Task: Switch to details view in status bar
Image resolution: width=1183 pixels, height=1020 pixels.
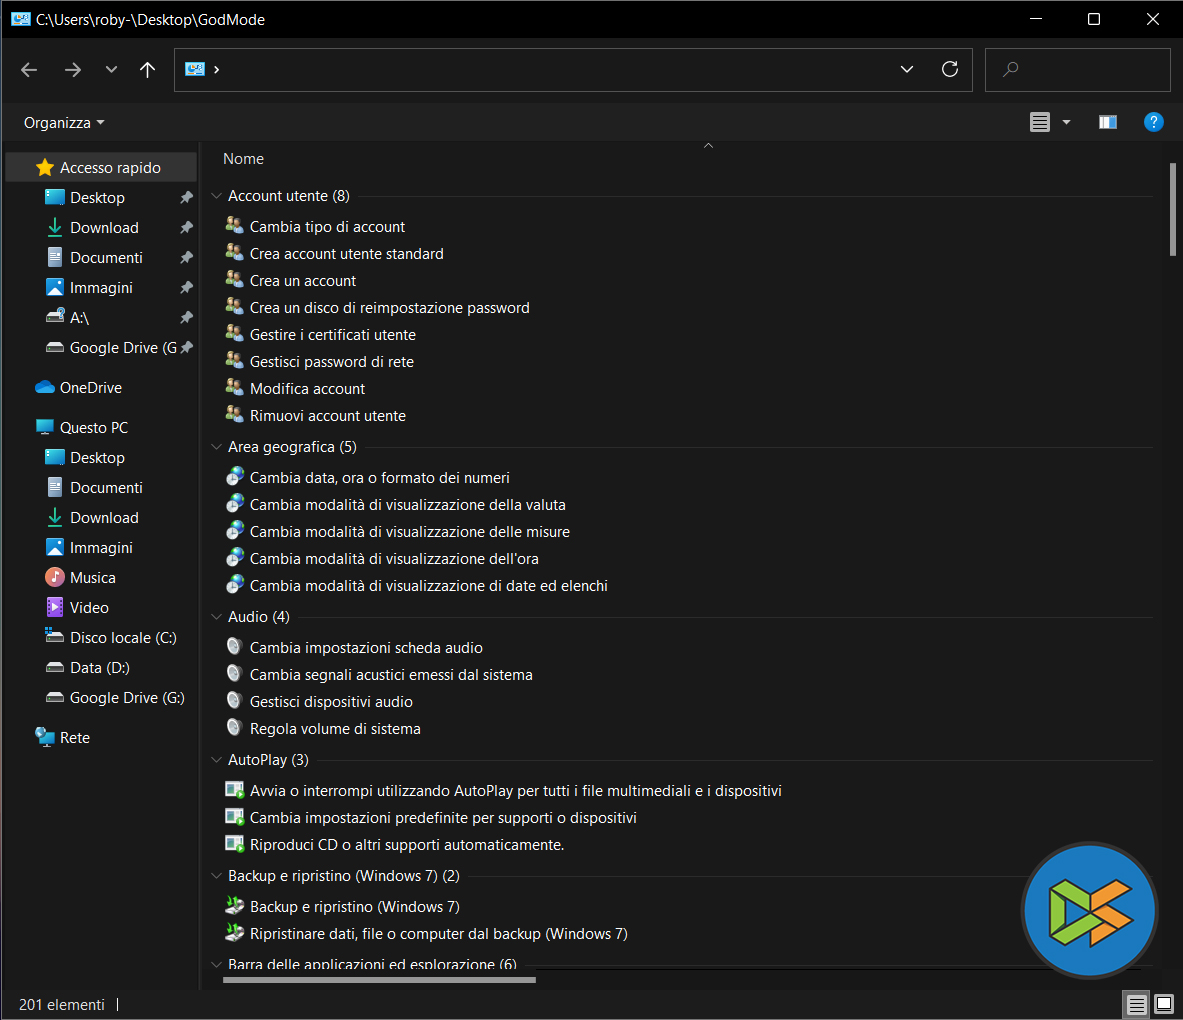Action: 1136,1004
